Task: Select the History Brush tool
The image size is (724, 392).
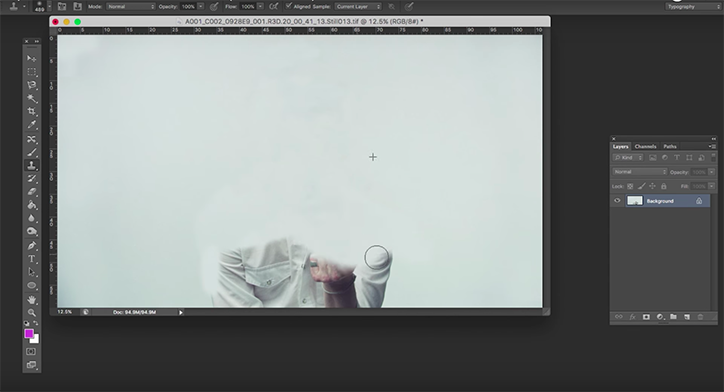Action: tap(31, 178)
